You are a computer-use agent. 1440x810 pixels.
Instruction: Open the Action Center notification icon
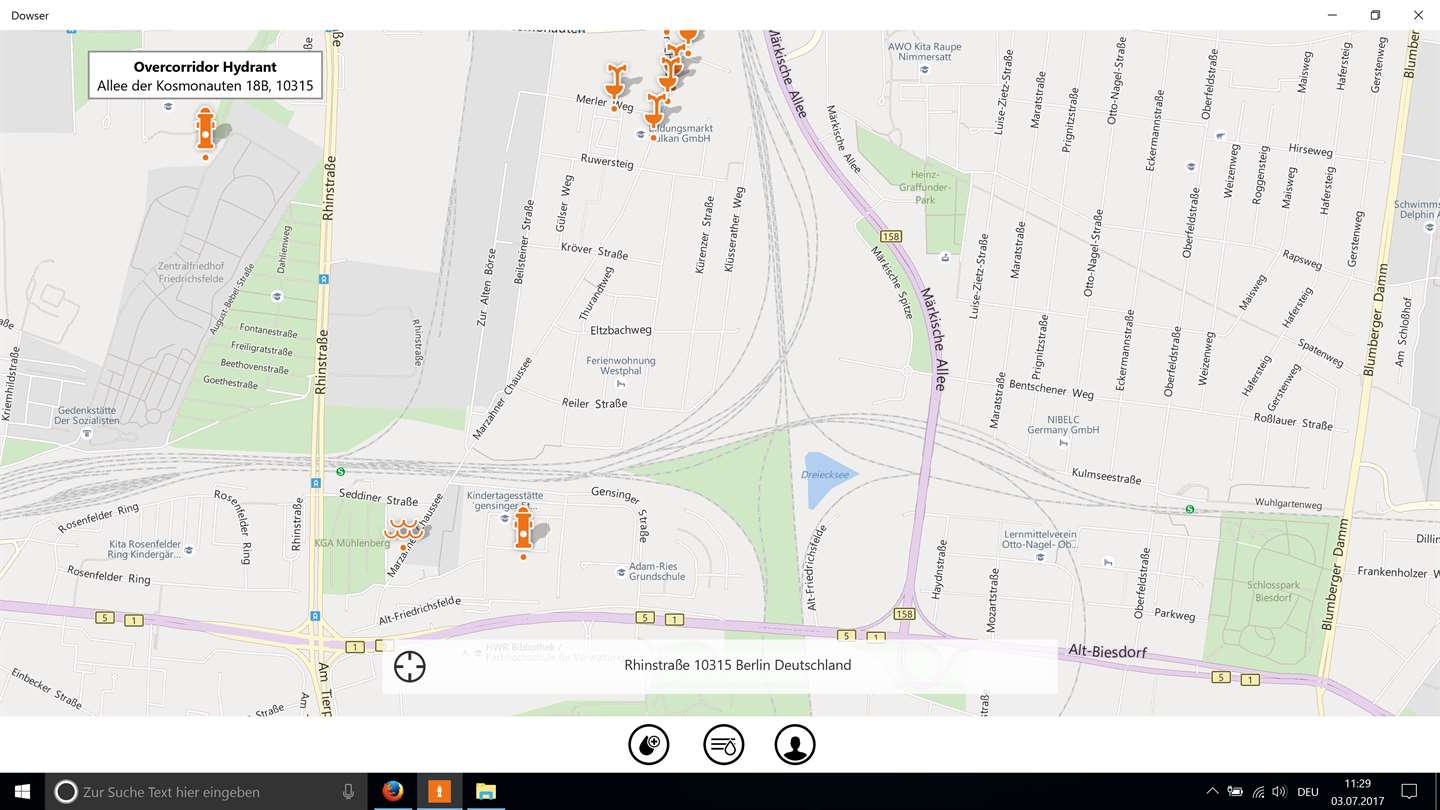pos(1409,791)
